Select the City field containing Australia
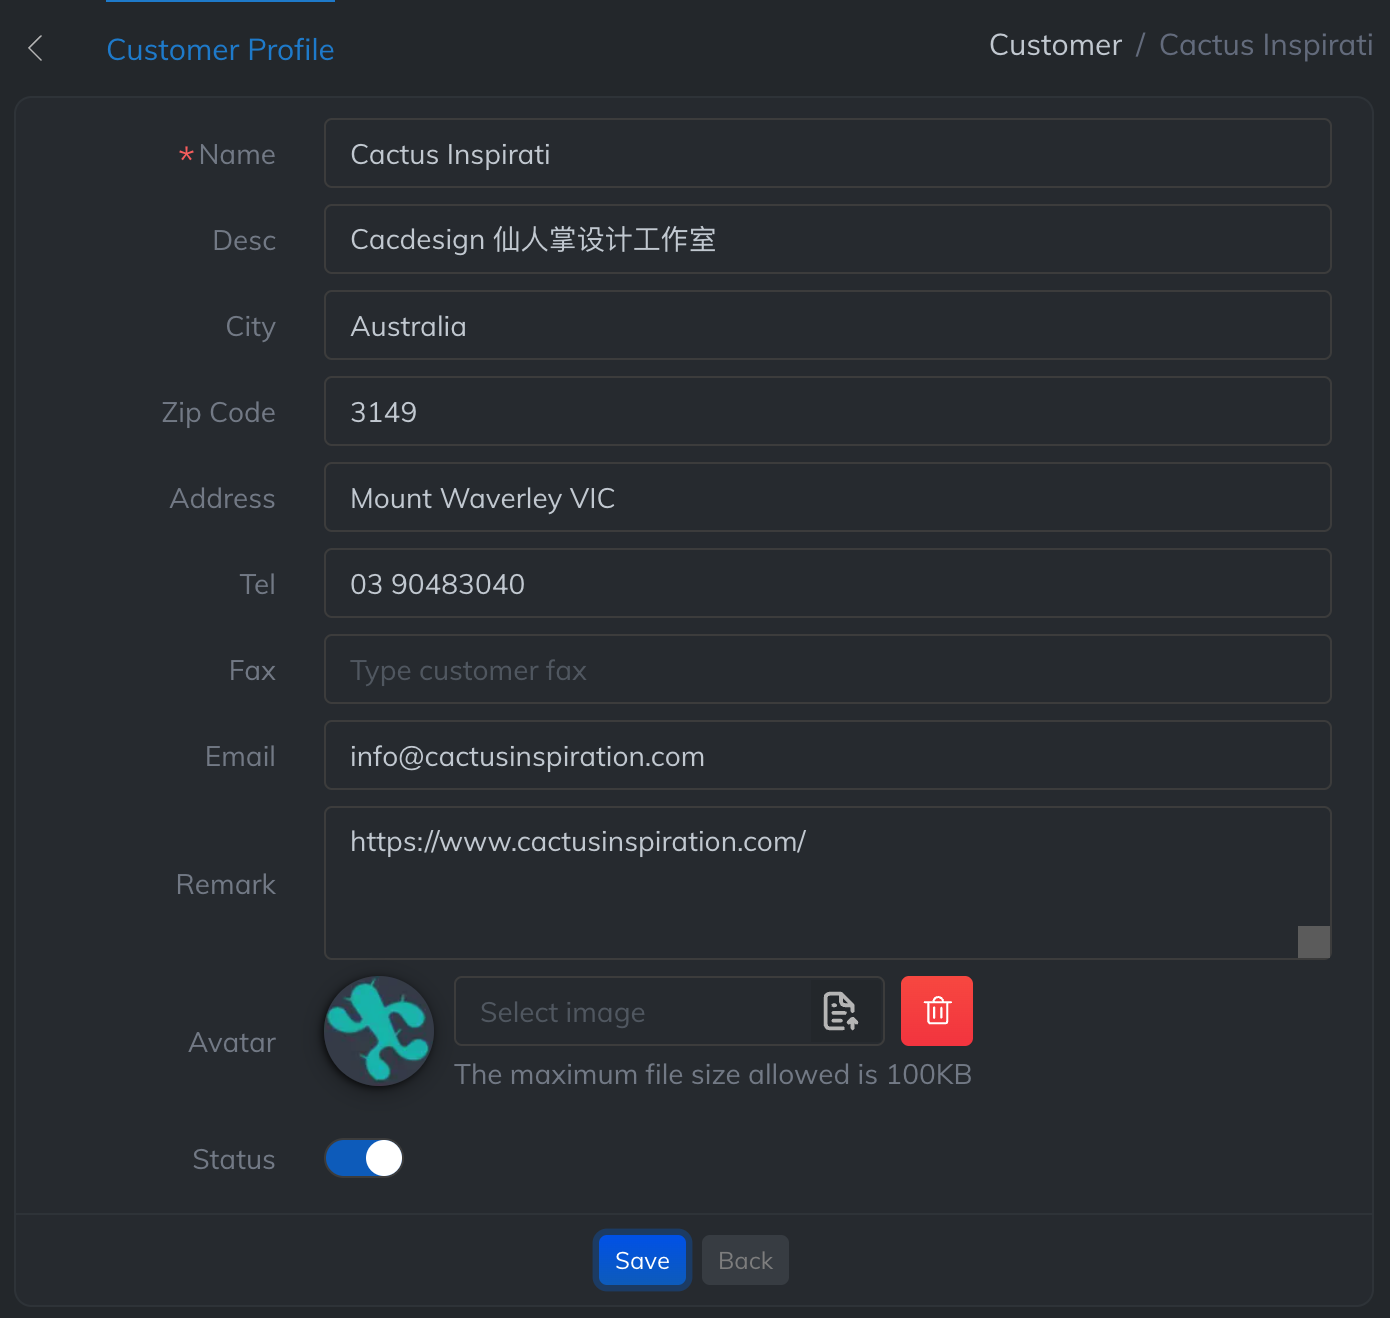The image size is (1390, 1318). click(x=827, y=326)
